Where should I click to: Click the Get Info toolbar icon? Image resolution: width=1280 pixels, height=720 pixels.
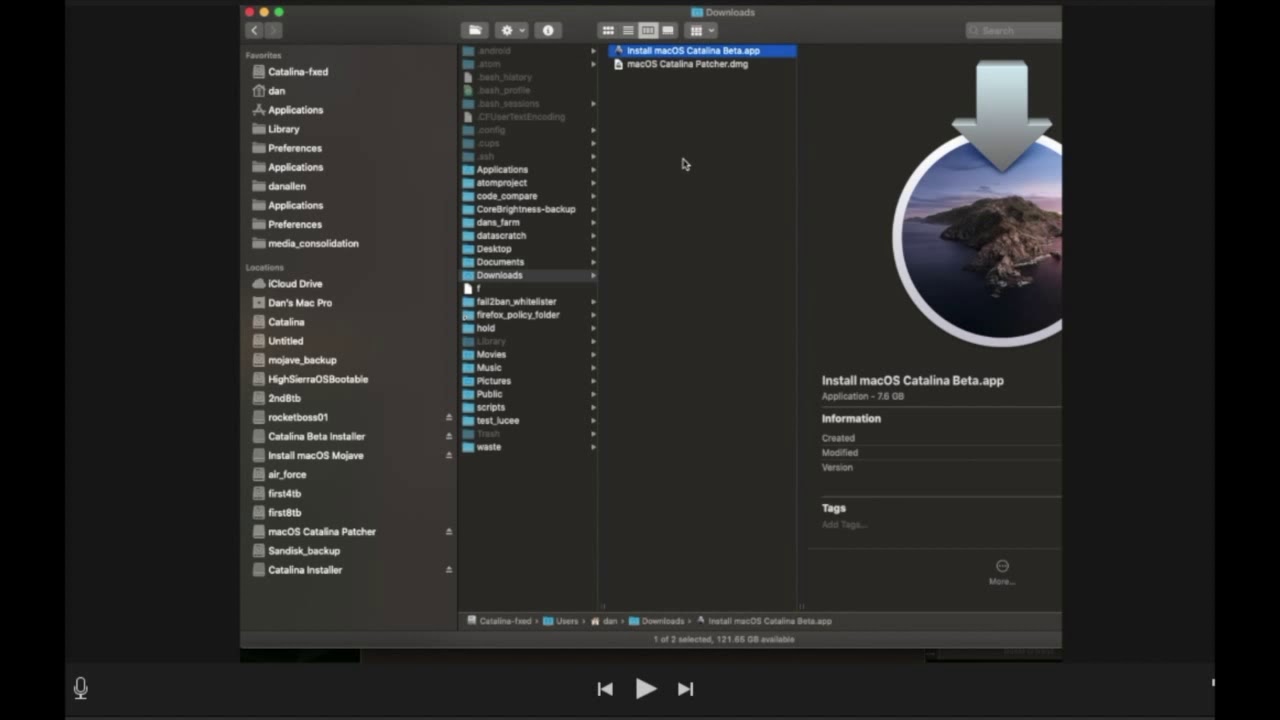click(548, 31)
